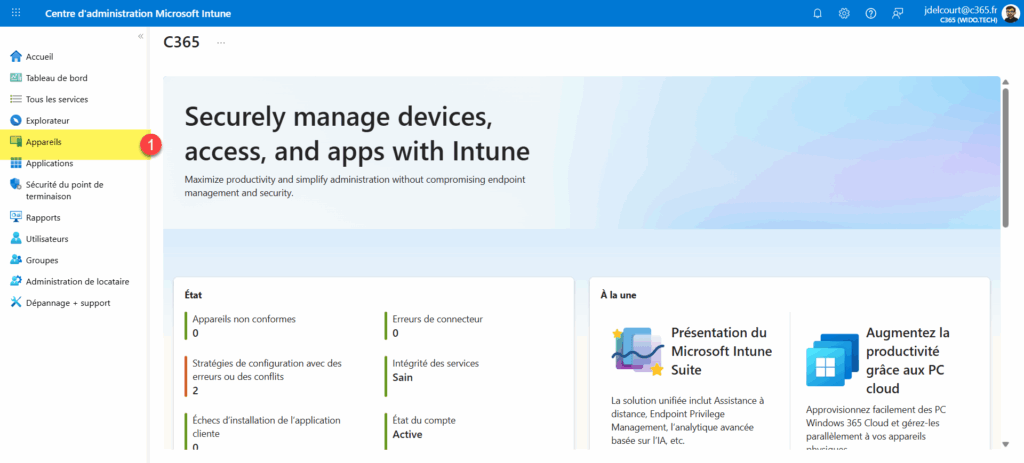The height and width of the screenshot is (463, 1024).
Task: Click the État card heading
Action: point(193,295)
